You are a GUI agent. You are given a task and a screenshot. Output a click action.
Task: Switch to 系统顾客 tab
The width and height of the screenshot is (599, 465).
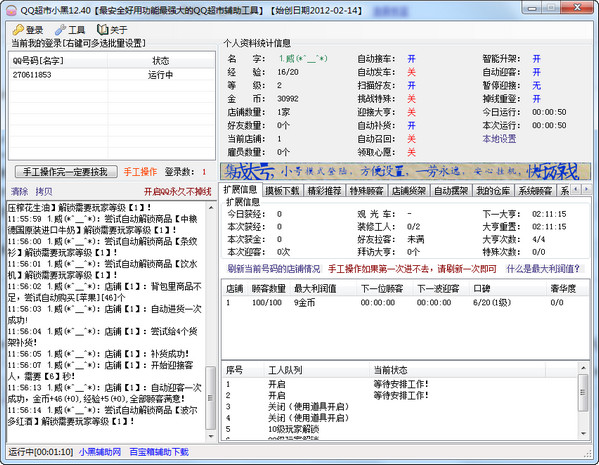coord(535,190)
